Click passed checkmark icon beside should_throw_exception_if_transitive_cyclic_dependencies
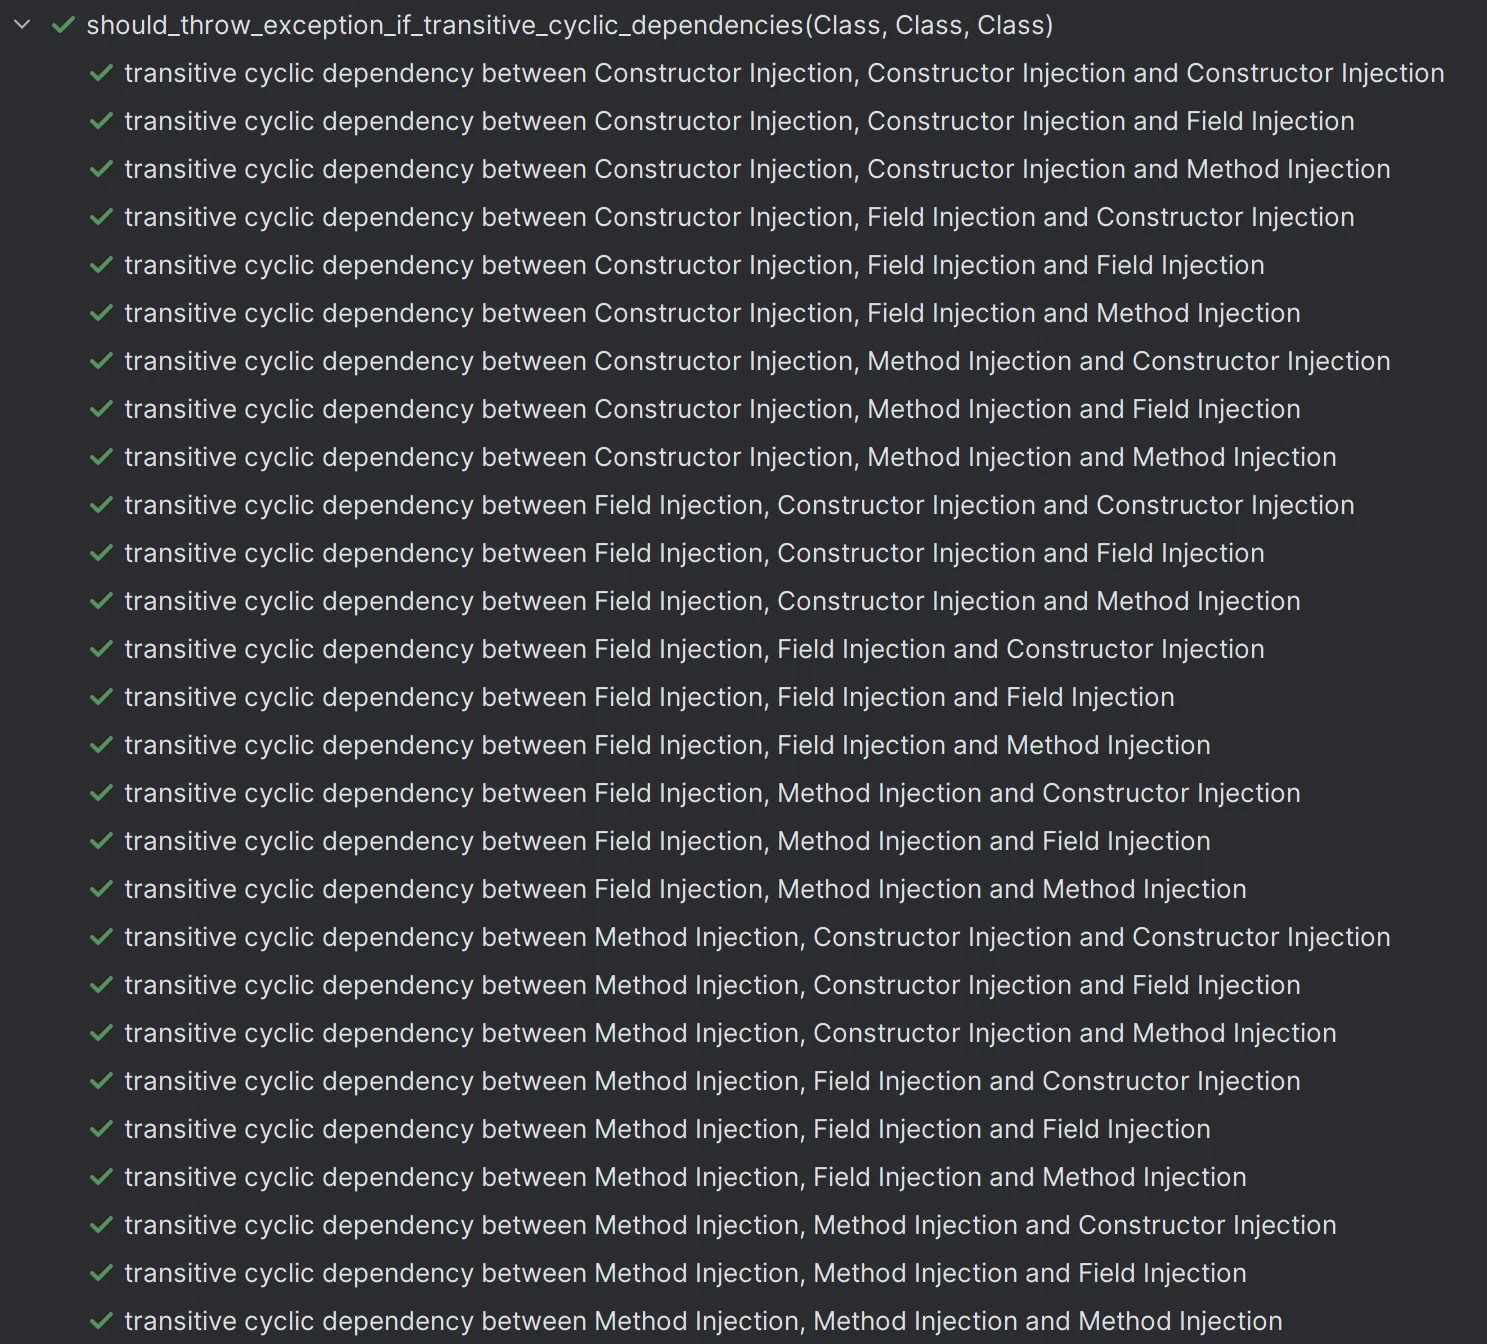 click(x=63, y=25)
